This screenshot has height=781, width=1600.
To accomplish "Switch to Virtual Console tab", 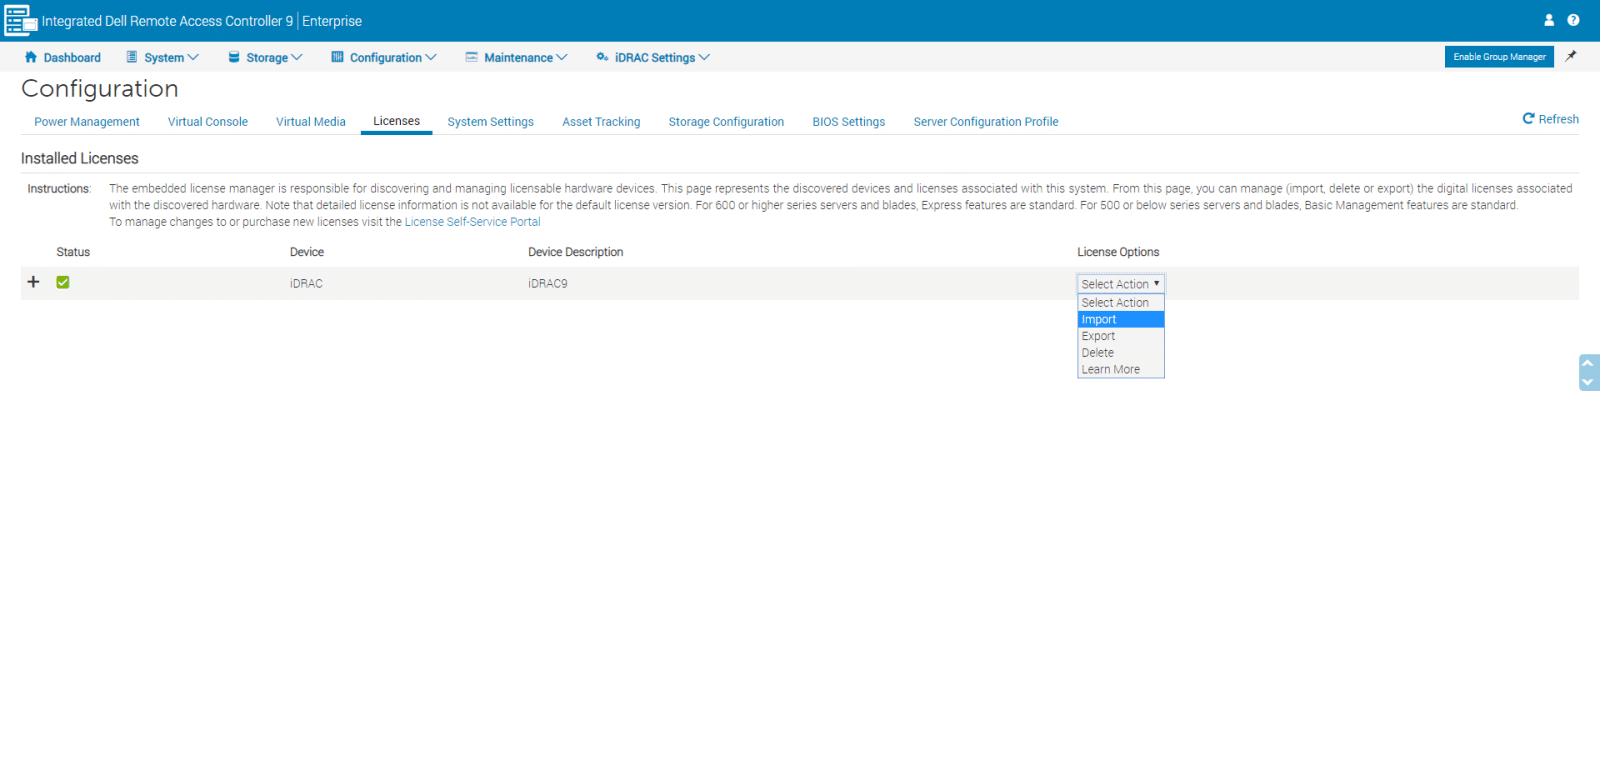I will point(208,122).
